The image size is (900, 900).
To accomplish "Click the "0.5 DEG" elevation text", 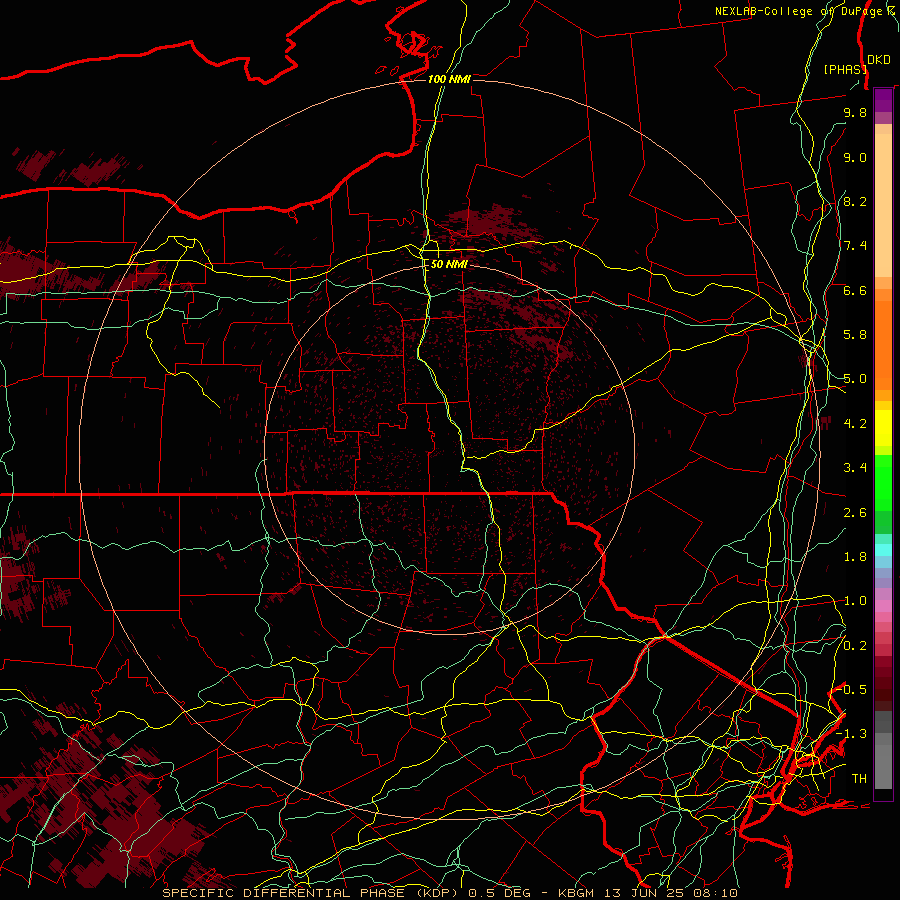I will [498, 893].
